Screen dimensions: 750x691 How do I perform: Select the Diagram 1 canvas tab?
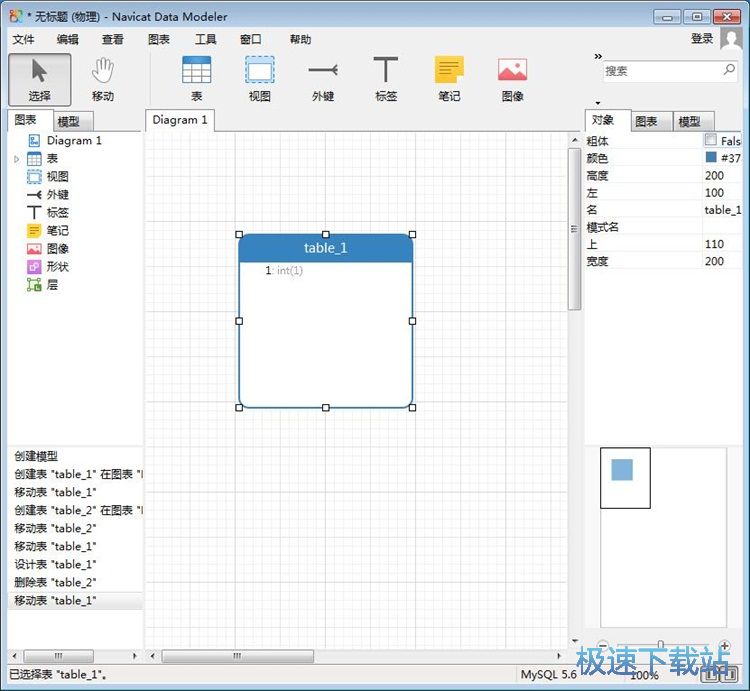click(180, 120)
